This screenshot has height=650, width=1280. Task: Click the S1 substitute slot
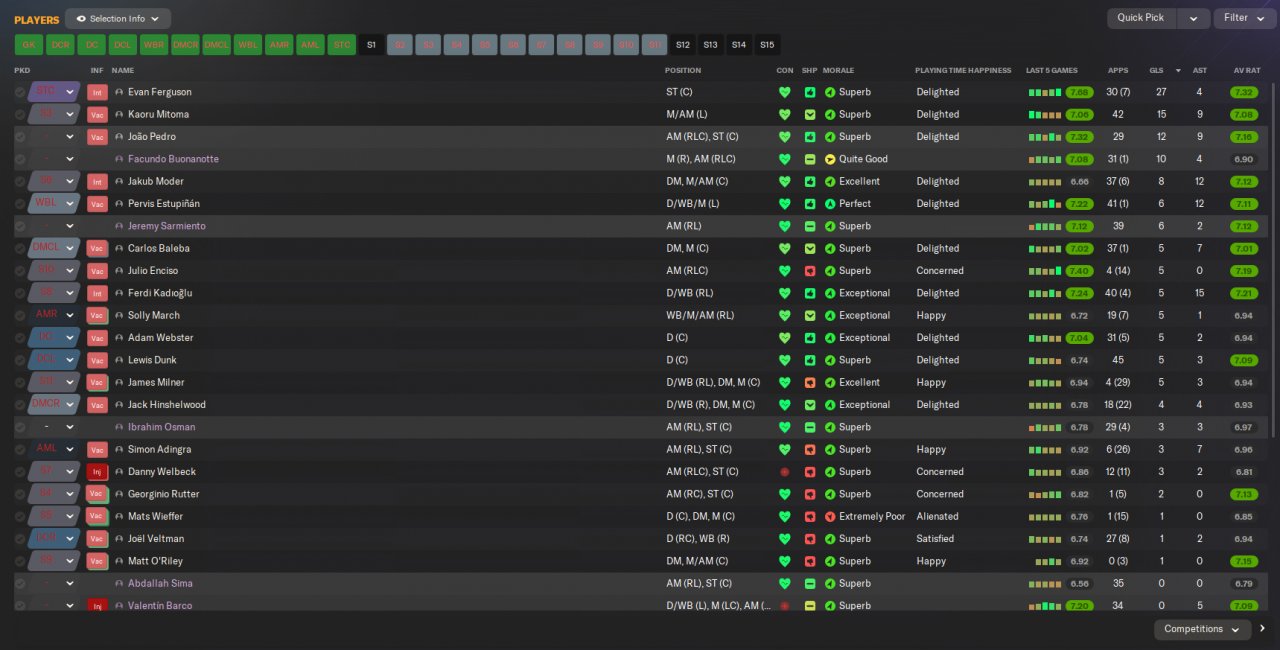(x=371, y=45)
